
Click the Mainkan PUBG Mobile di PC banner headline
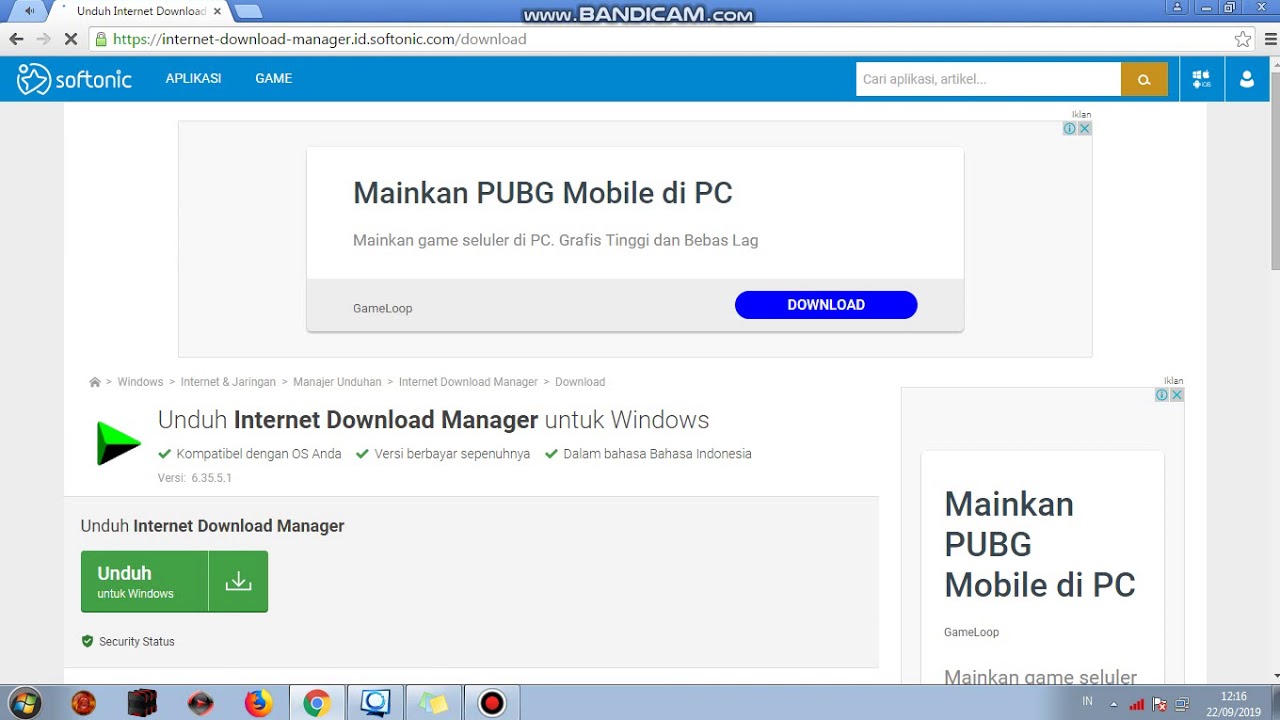point(543,193)
